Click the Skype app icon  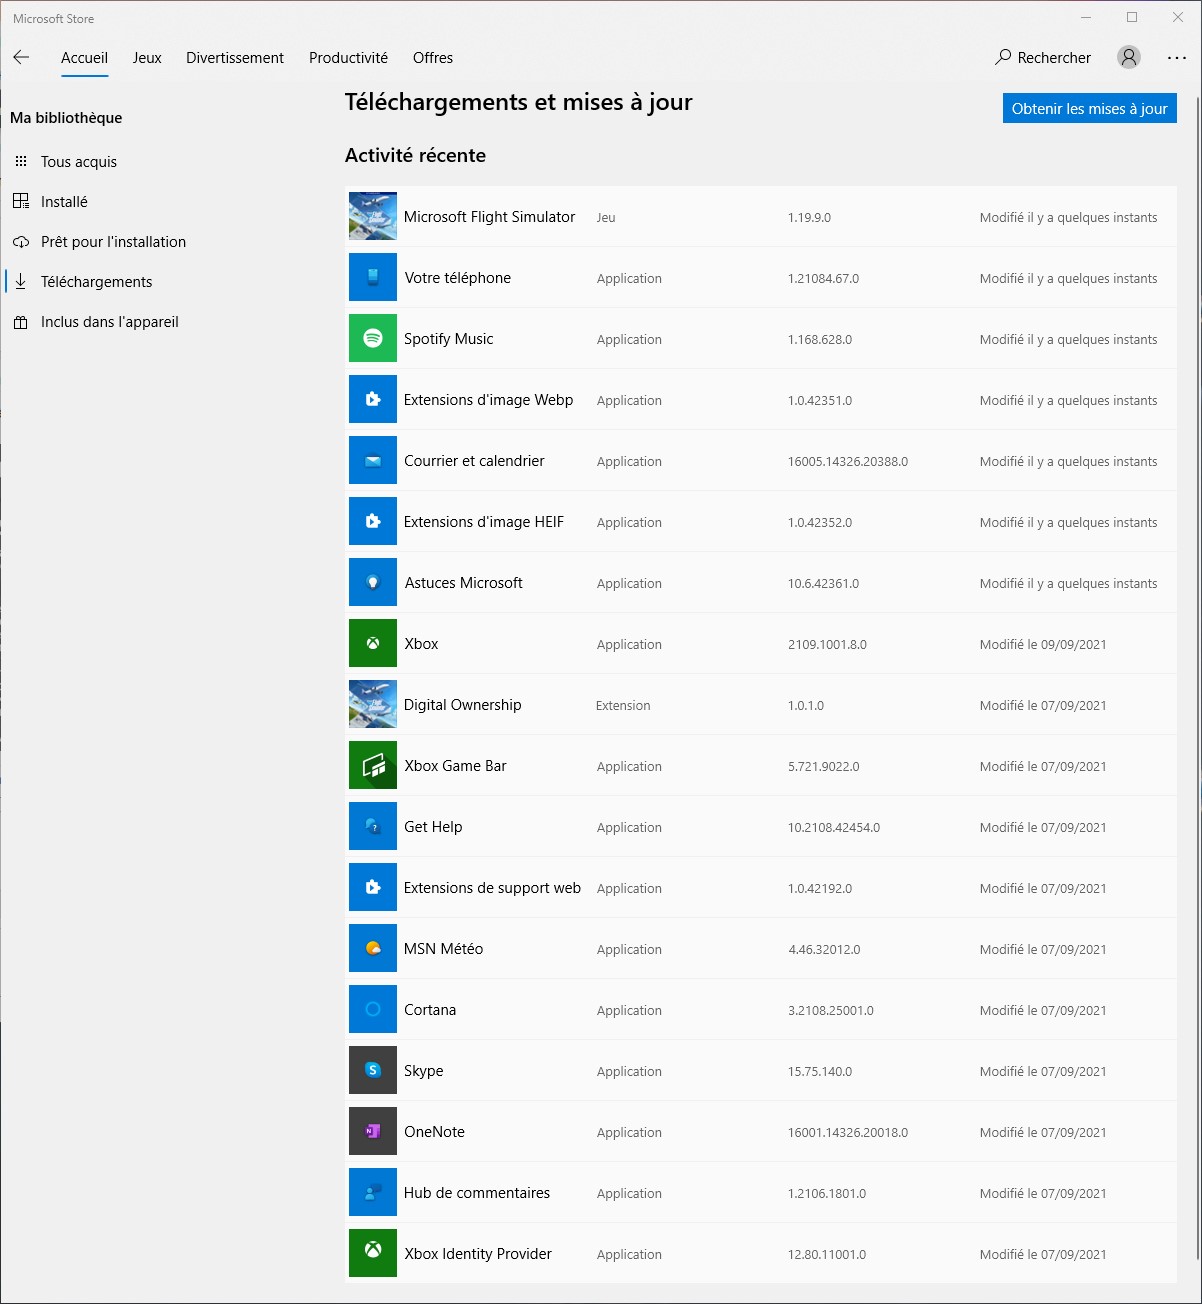(x=373, y=1070)
